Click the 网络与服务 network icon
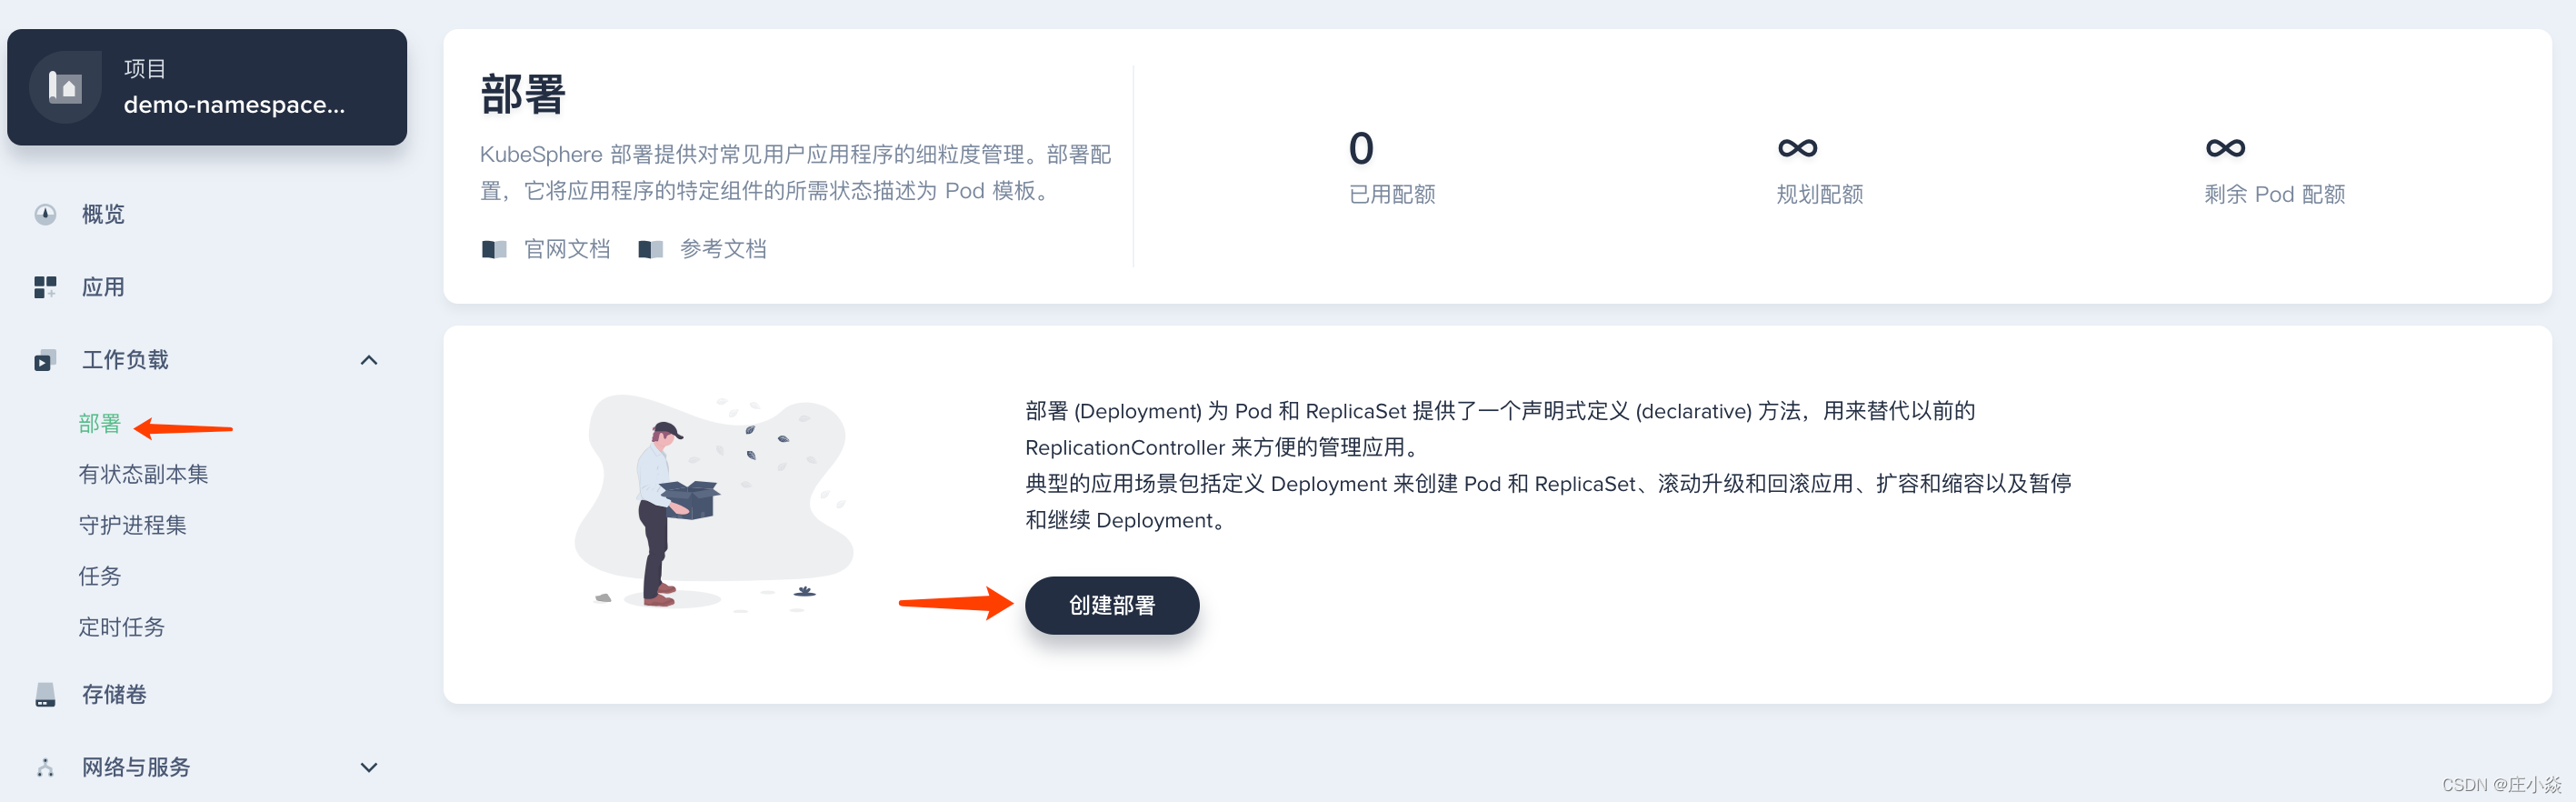The height and width of the screenshot is (802, 2576). click(x=45, y=767)
